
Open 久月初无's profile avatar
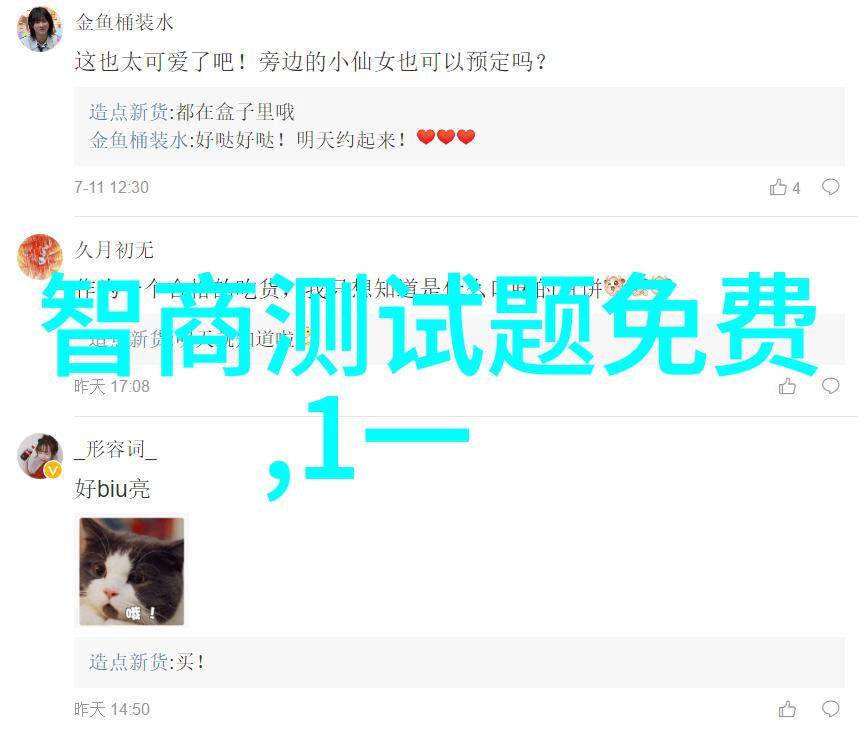click(x=39, y=256)
